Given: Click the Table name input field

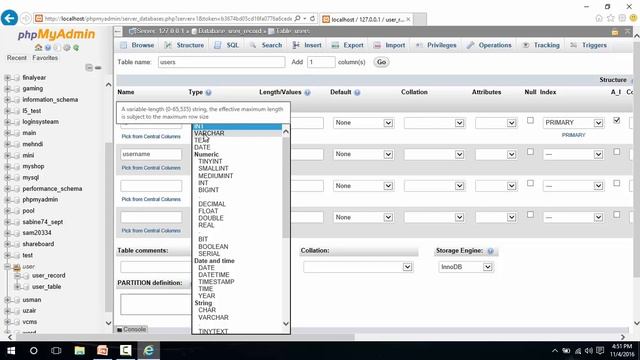Looking at the screenshot, I should (x=222, y=62).
